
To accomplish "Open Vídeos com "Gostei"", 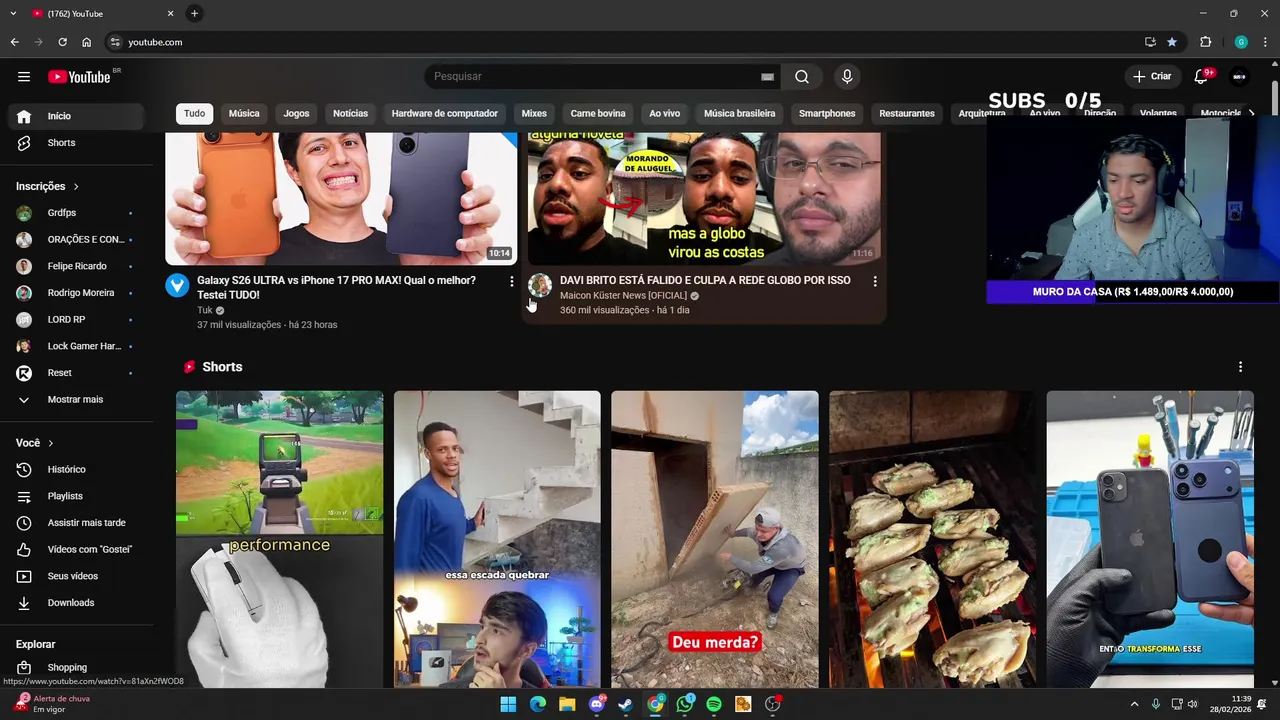I will click(75, 550).
